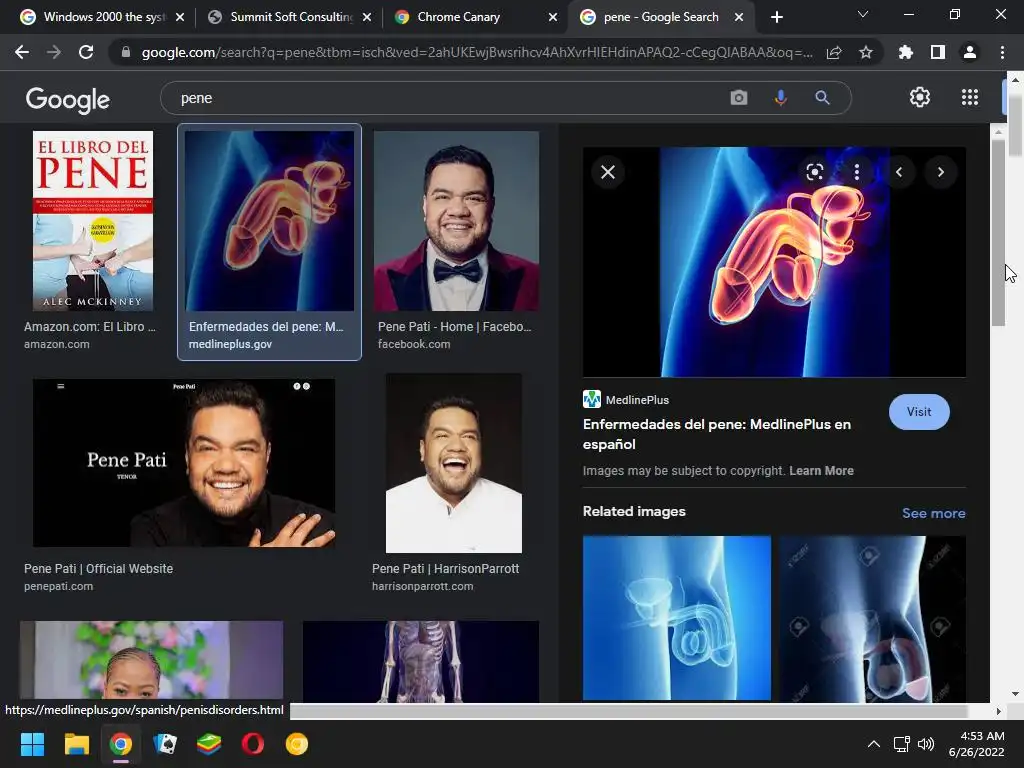
Task: Submit search with the magnifier icon
Action: pyautogui.click(x=822, y=98)
